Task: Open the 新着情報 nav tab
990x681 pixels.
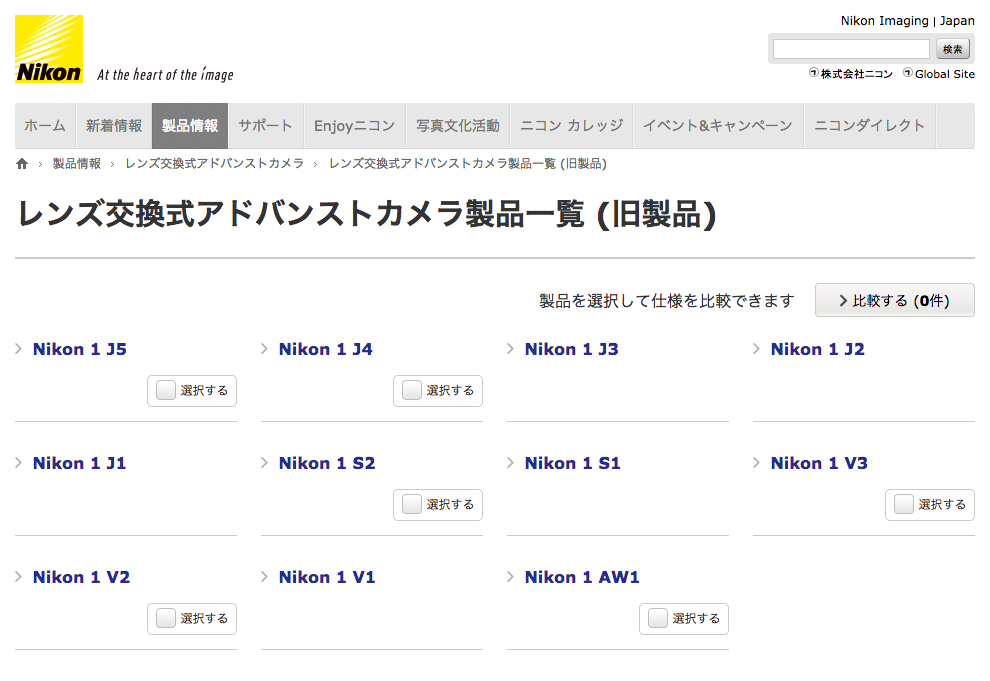Action: [114, 126]
